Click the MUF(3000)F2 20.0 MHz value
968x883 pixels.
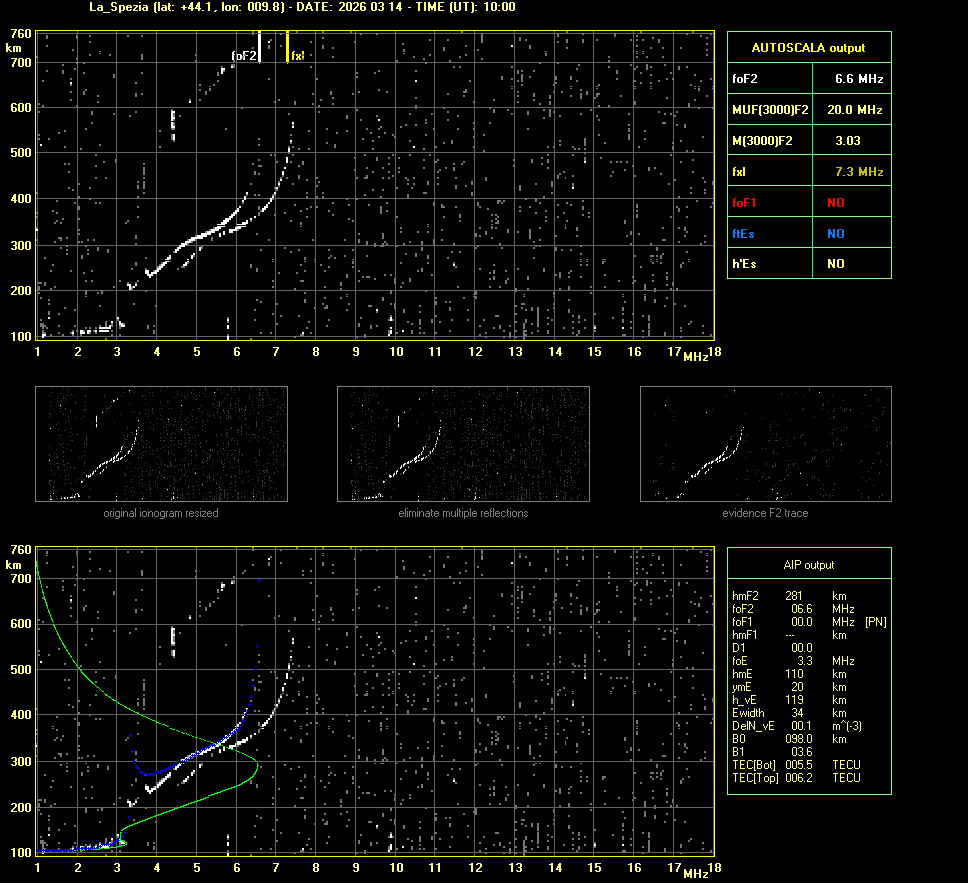(853, 109)
